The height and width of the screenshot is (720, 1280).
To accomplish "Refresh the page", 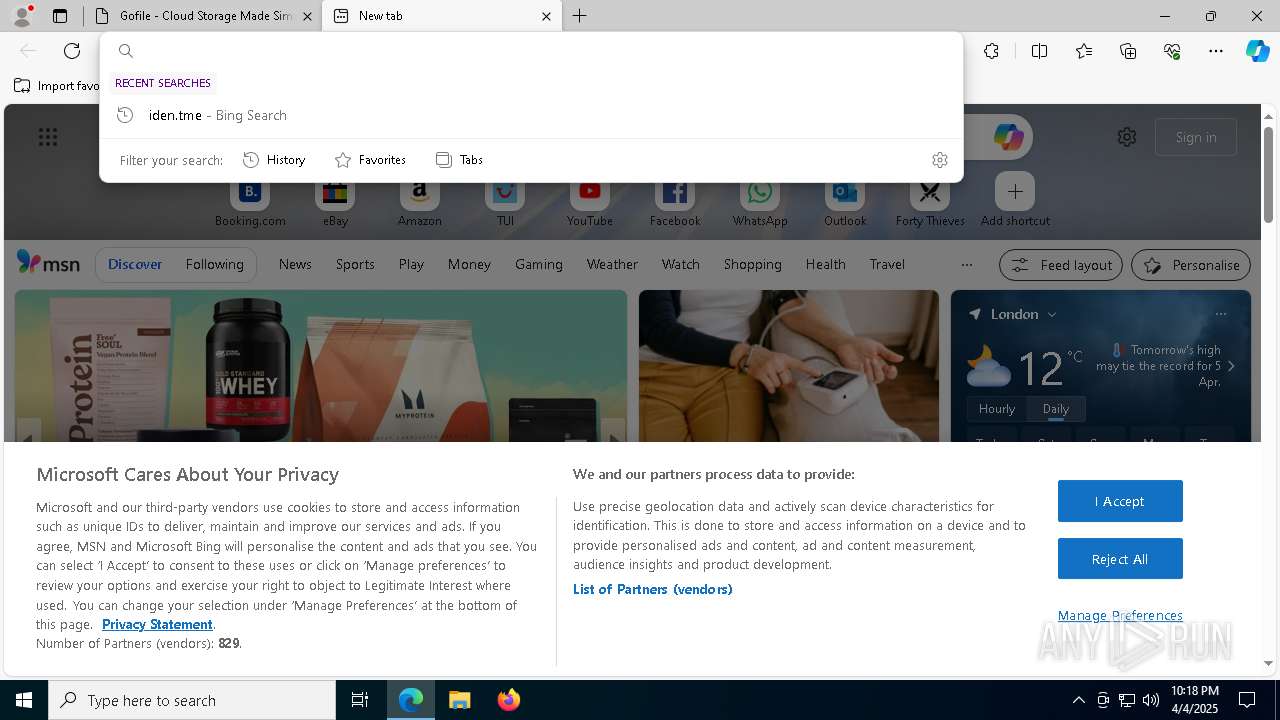I will click(72, 51).
